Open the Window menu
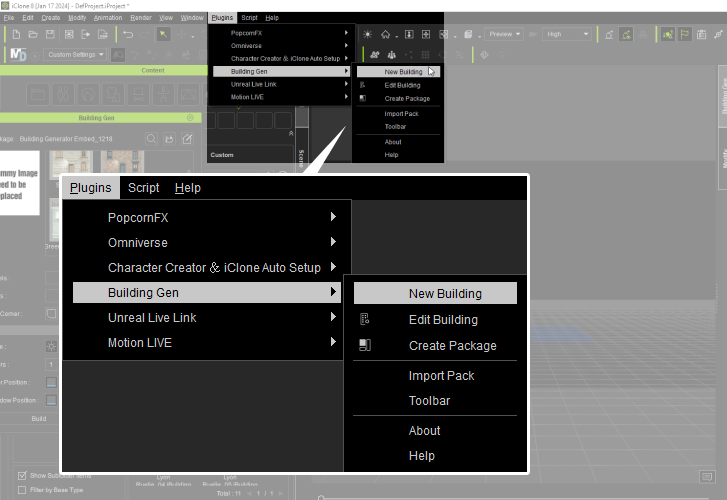Image resolution: width=727 pixels, height=500 pixels. click(x=192, y=18)
